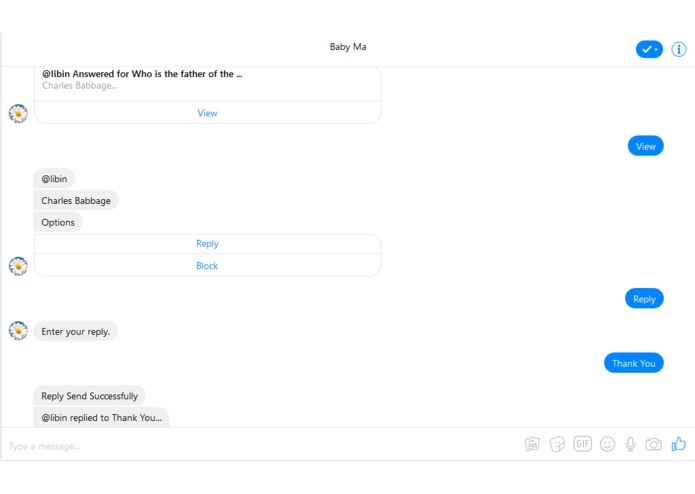
Task: Click '@libin Answered for Who is...' title
Action: [142, 74]
